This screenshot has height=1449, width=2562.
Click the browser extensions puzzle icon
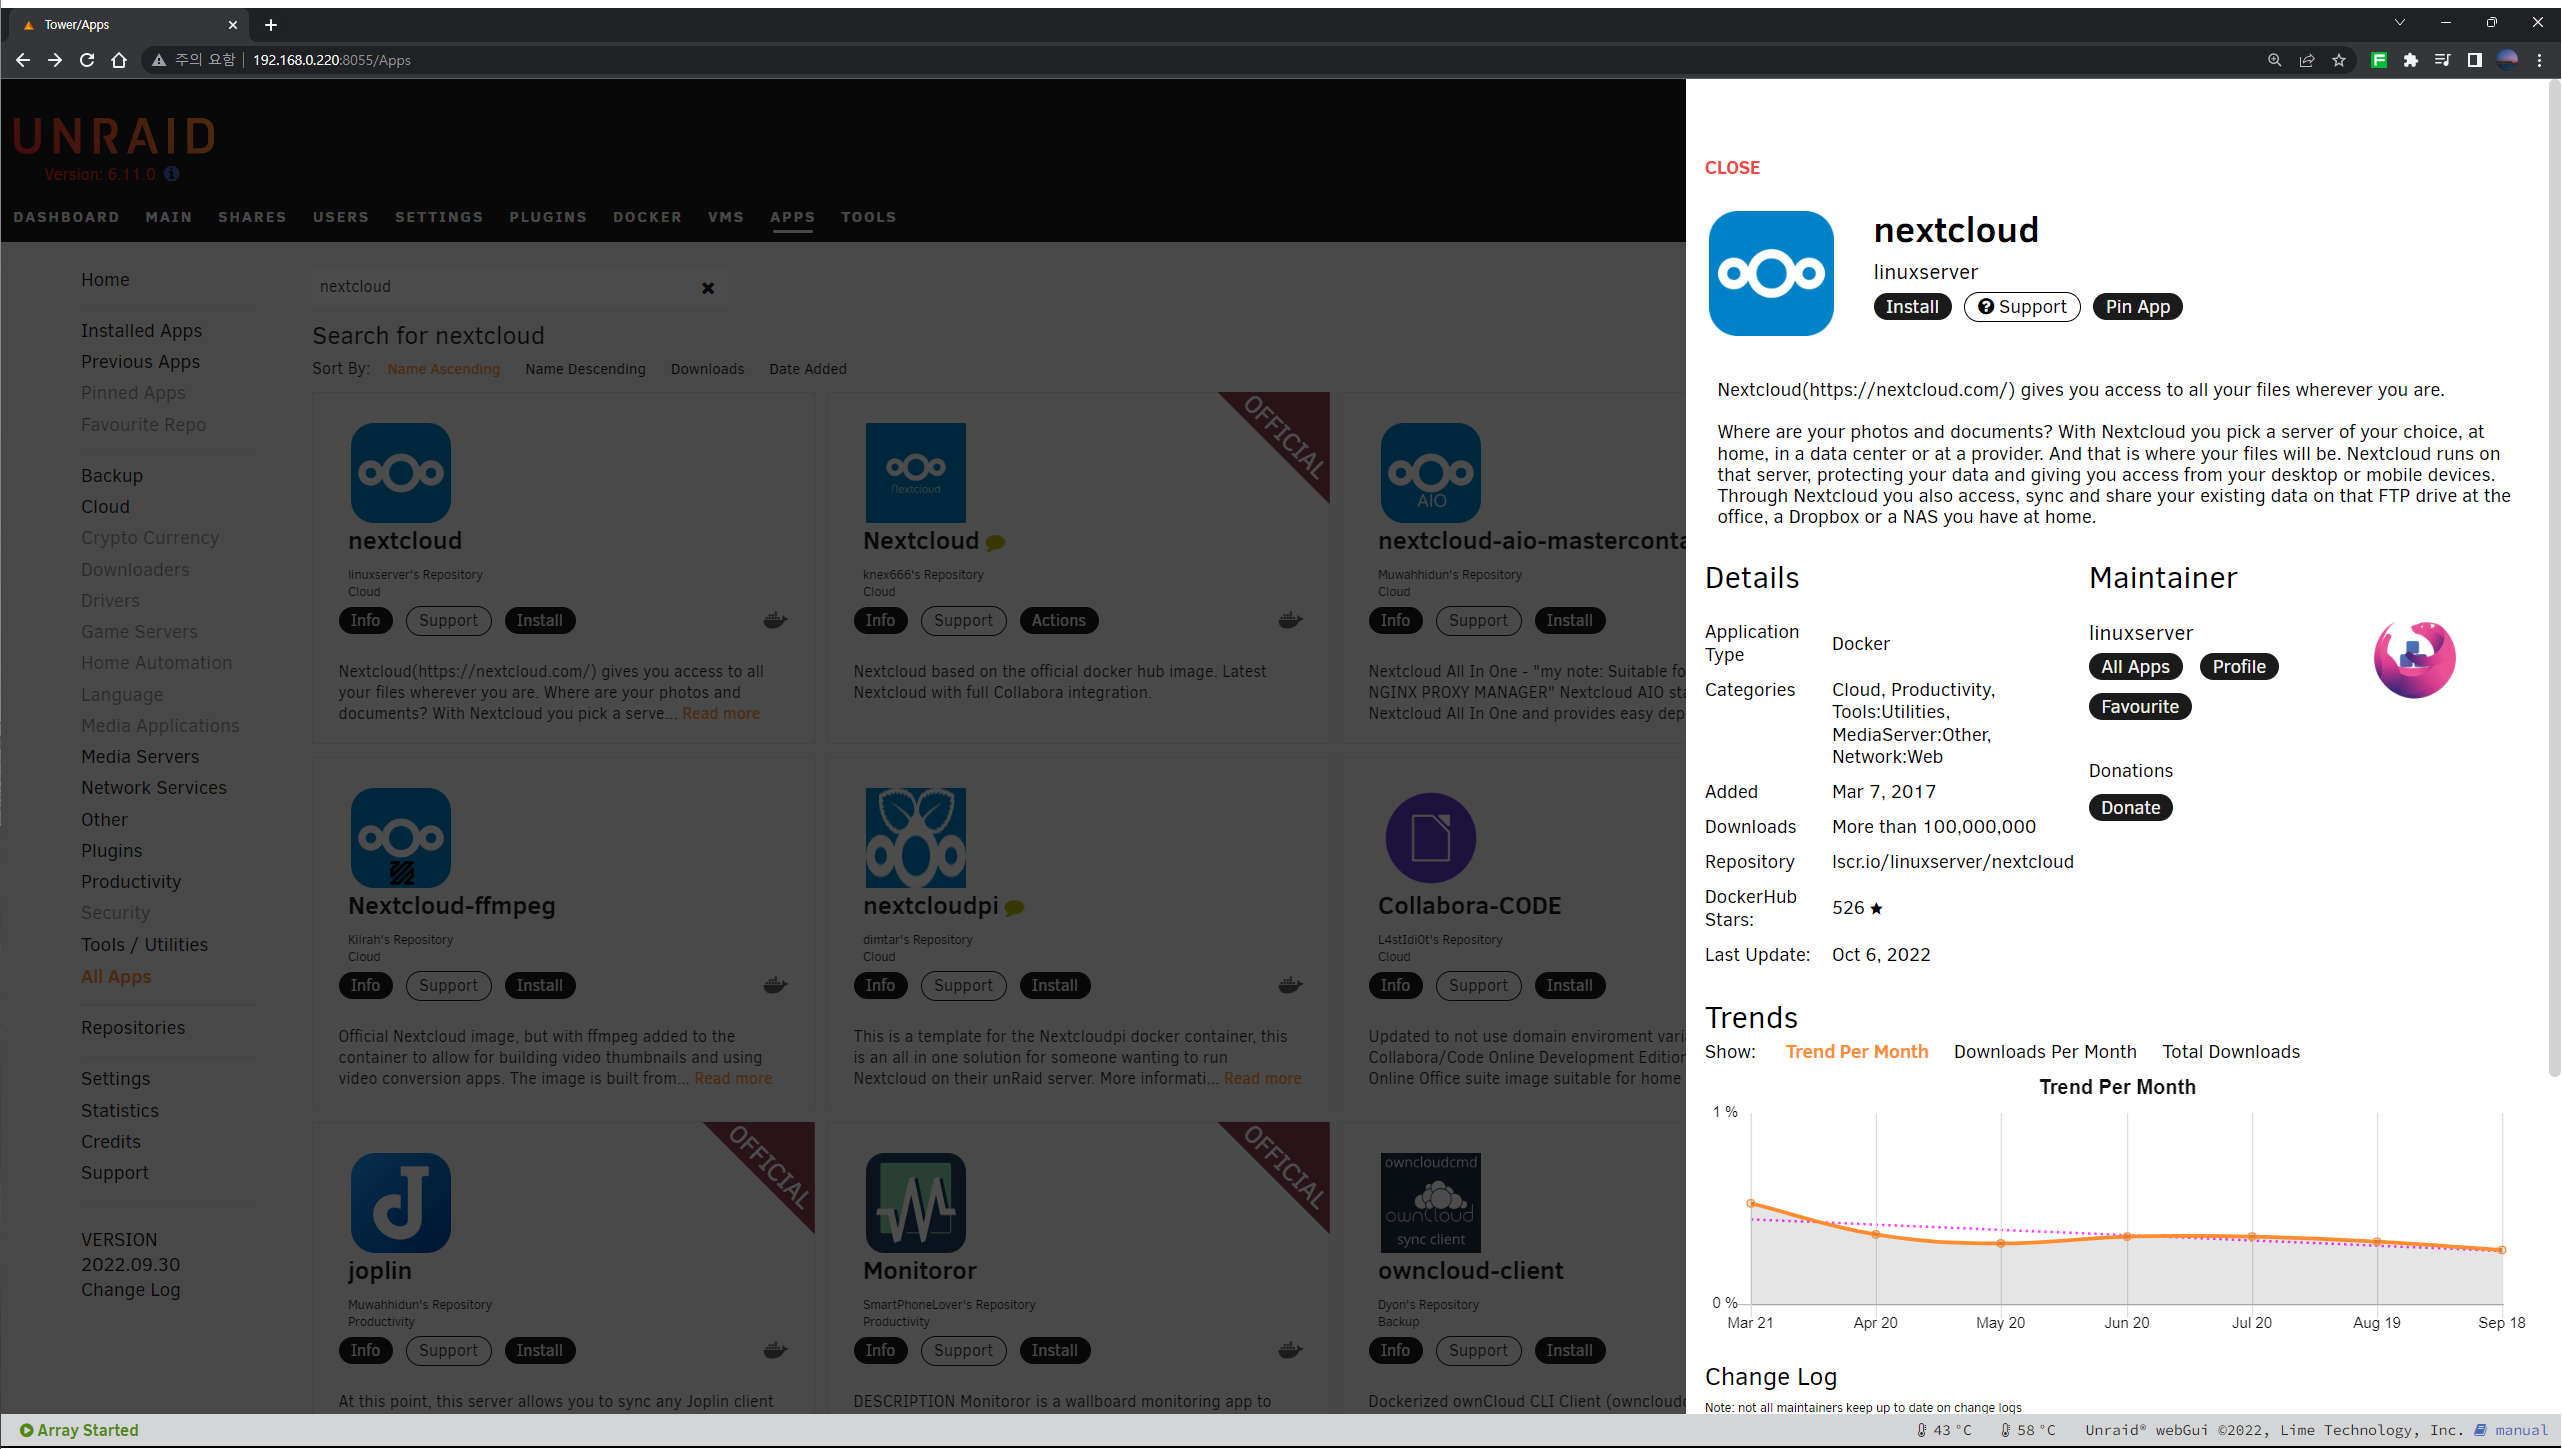[2411, 60]
